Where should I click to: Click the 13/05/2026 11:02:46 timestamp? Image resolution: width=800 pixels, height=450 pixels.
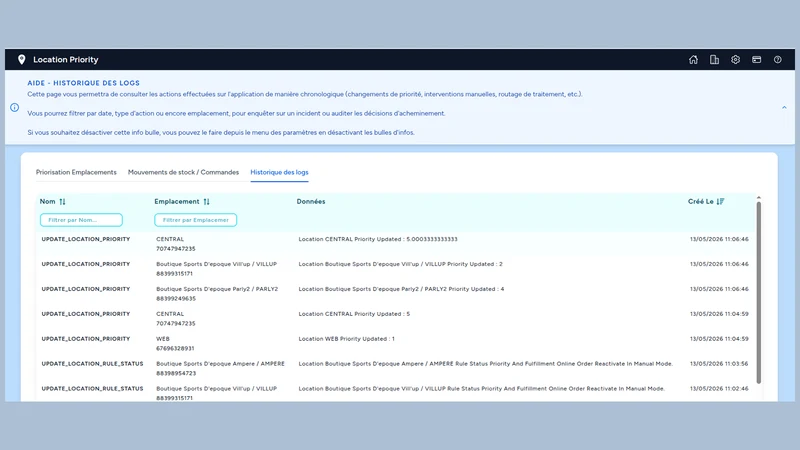(x=719, y=389)
